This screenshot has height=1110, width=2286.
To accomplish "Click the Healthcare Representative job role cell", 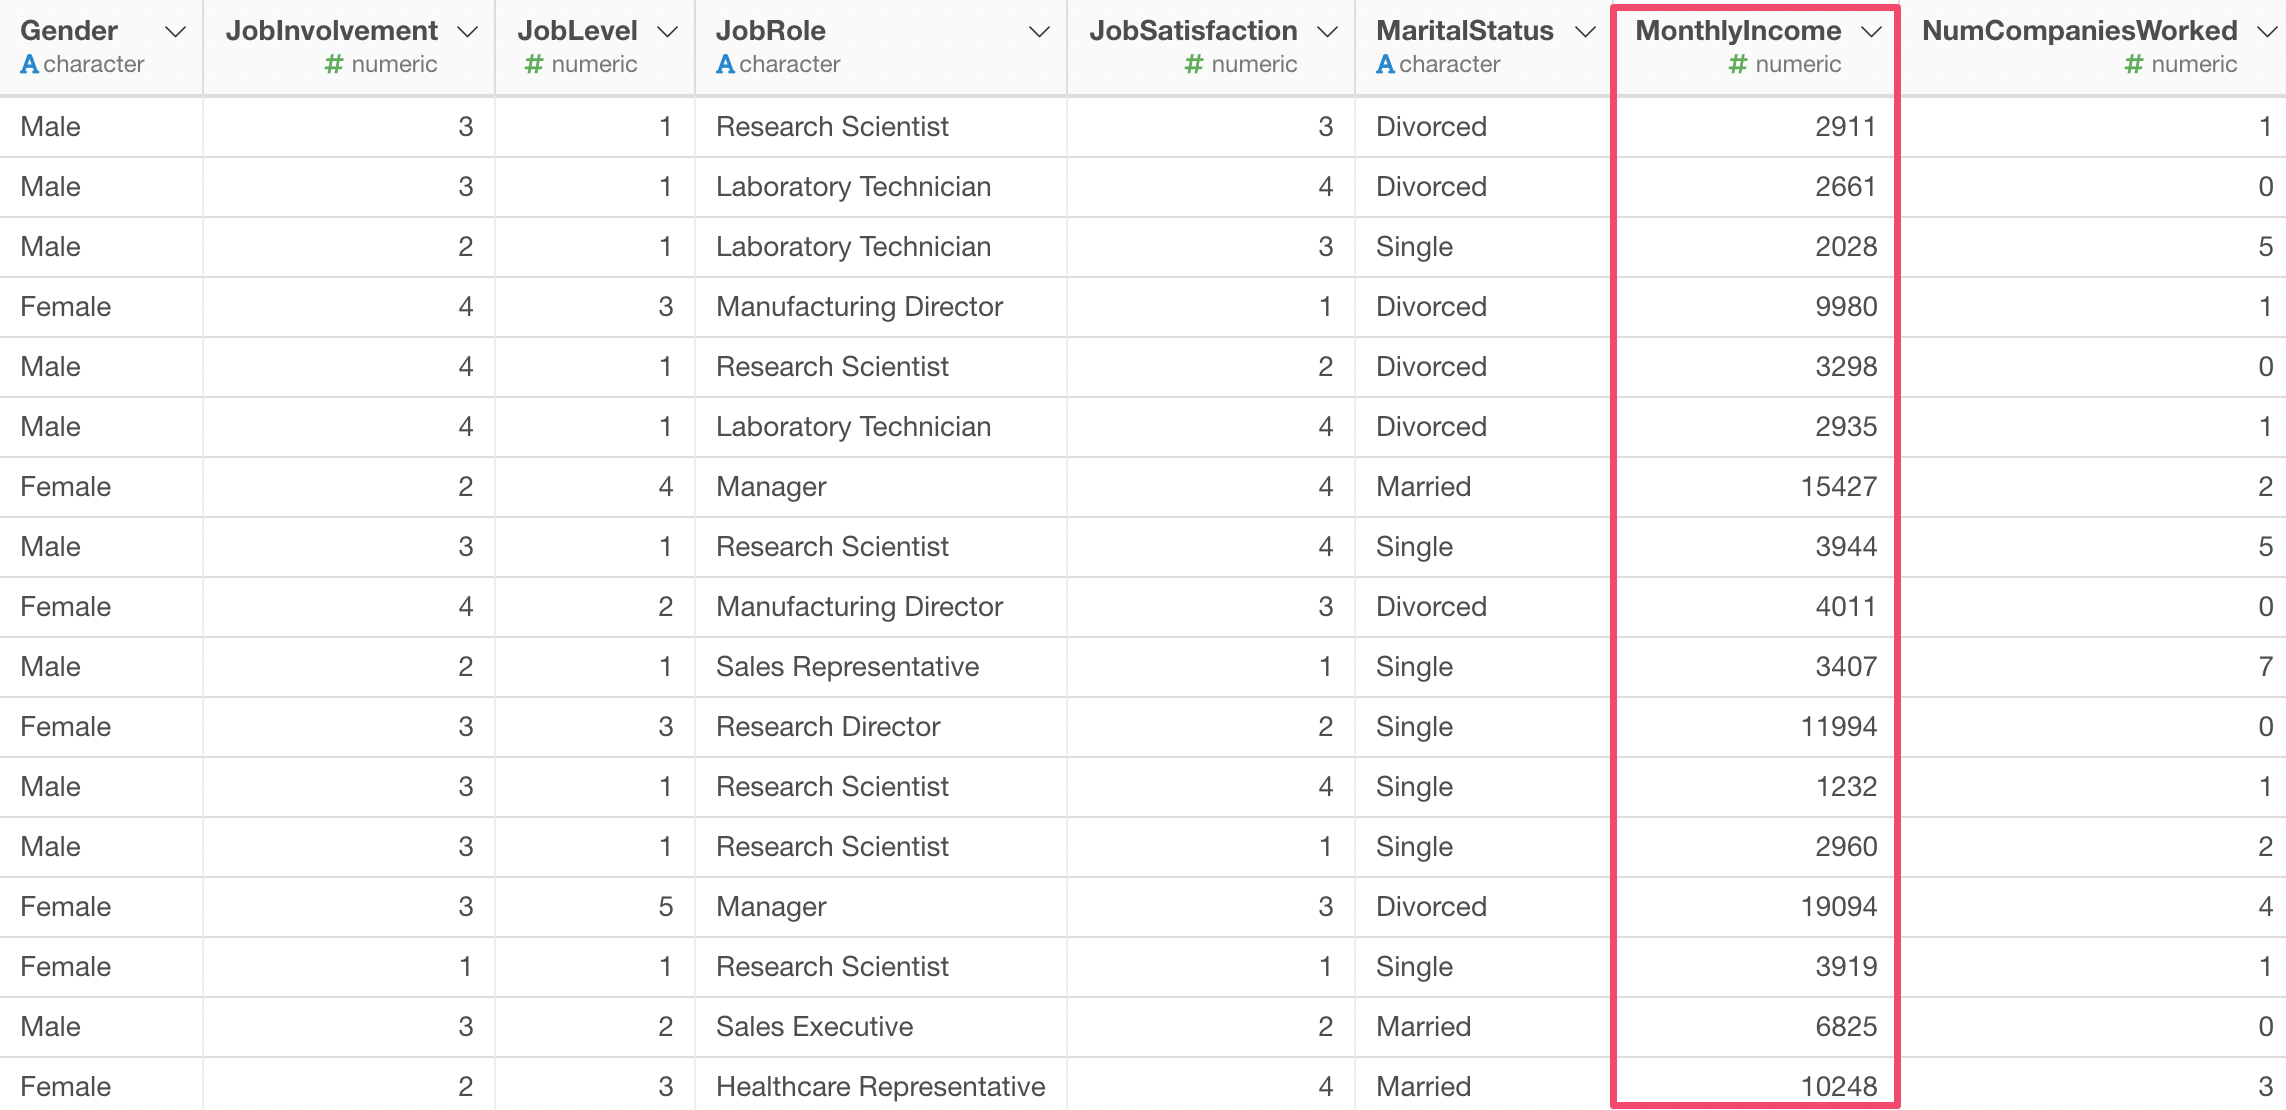I will click(x=880, y=1087).
